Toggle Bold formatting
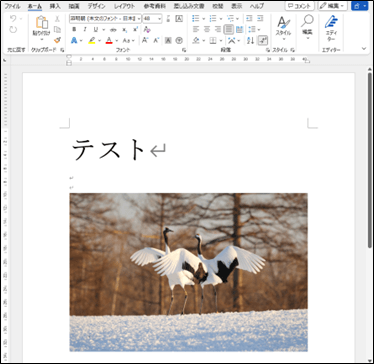 pyautogui.click(x=74, y=30)
